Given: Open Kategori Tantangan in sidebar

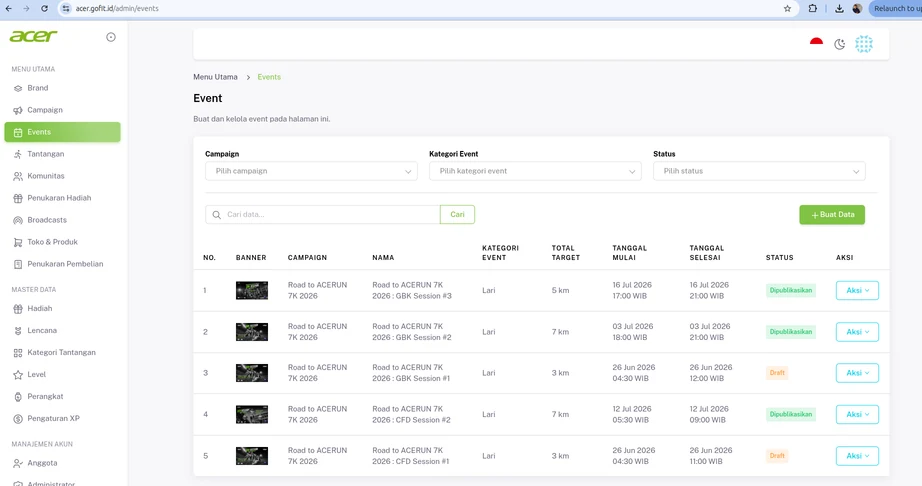Looking at the screenshot, I should point(62,353).
